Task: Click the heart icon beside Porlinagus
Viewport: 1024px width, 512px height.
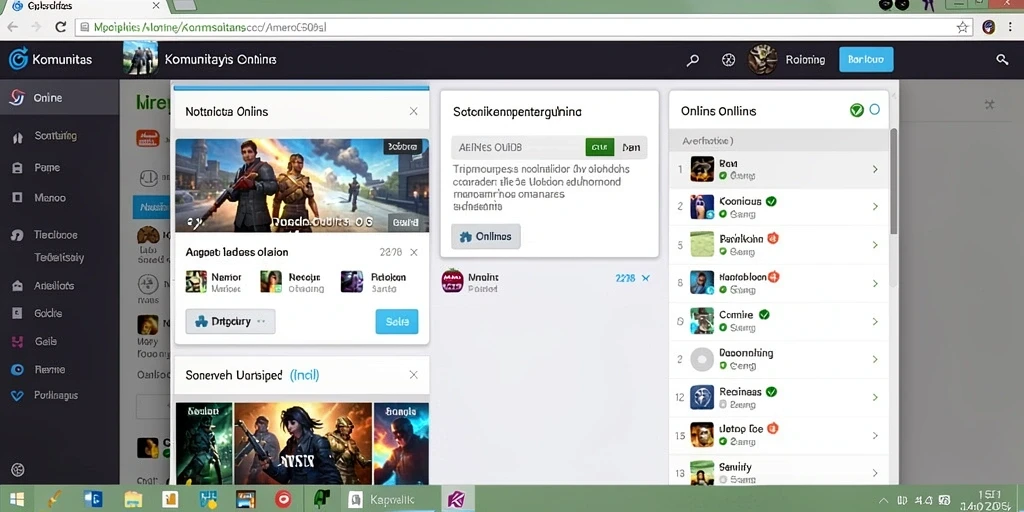Action: click(18, 395)
